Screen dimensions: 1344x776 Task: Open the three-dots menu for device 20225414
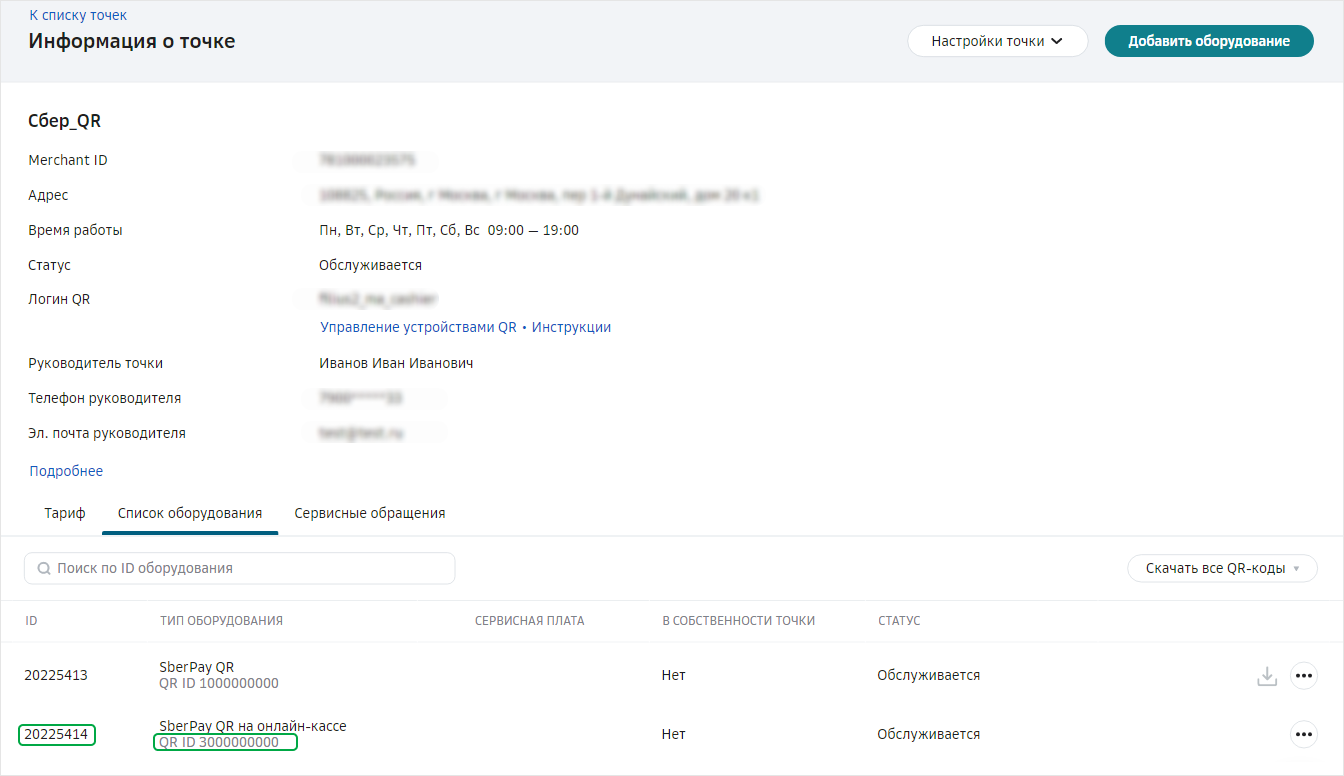pos(1303,735)
